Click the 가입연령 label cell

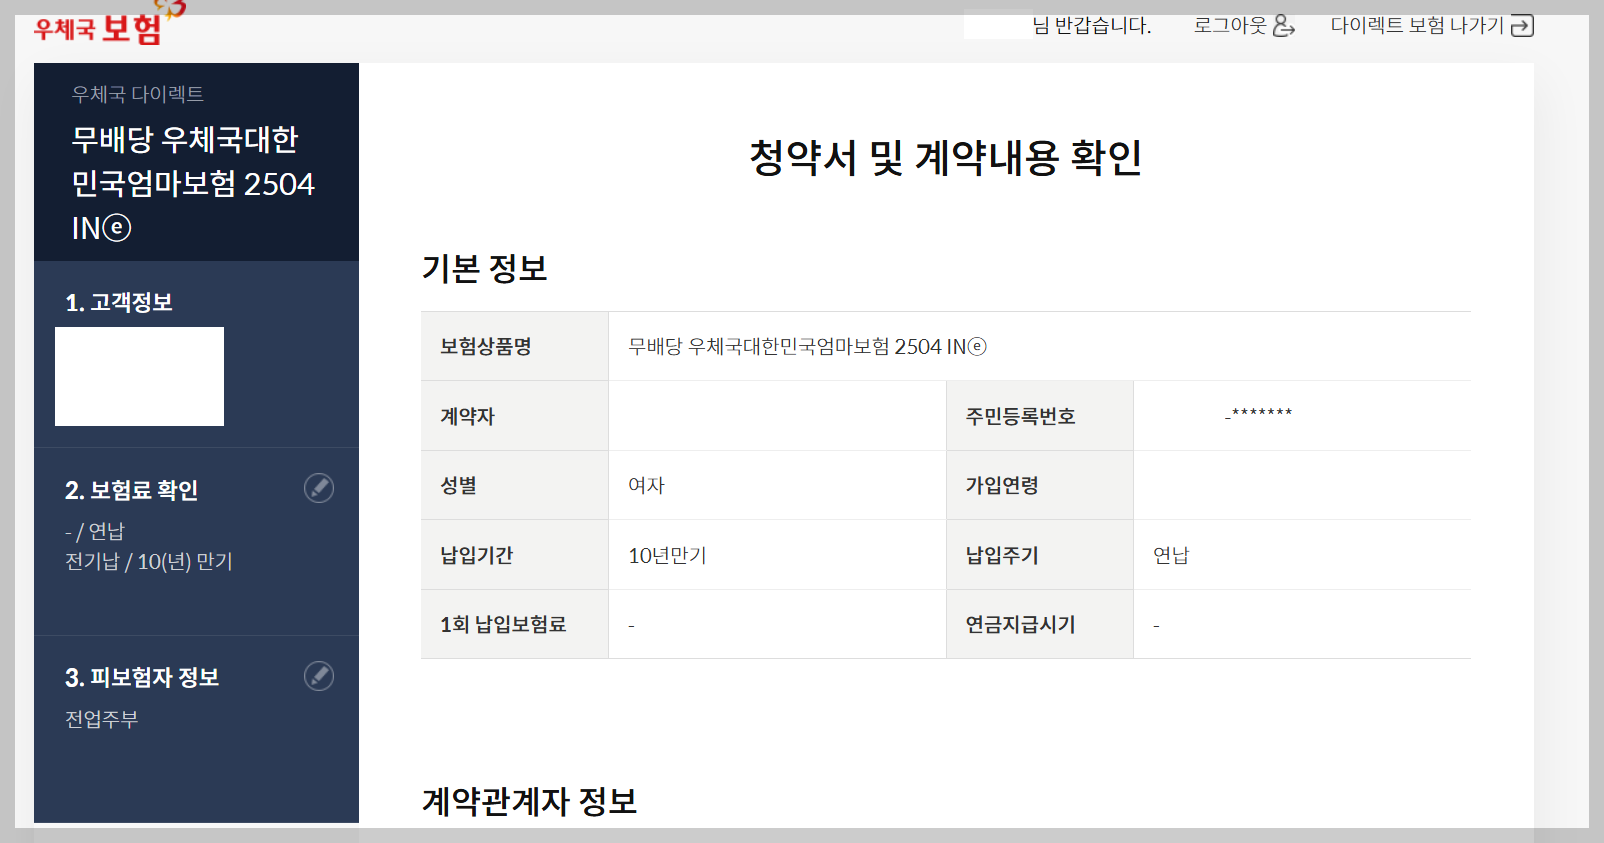click(x=1040, y=485)
